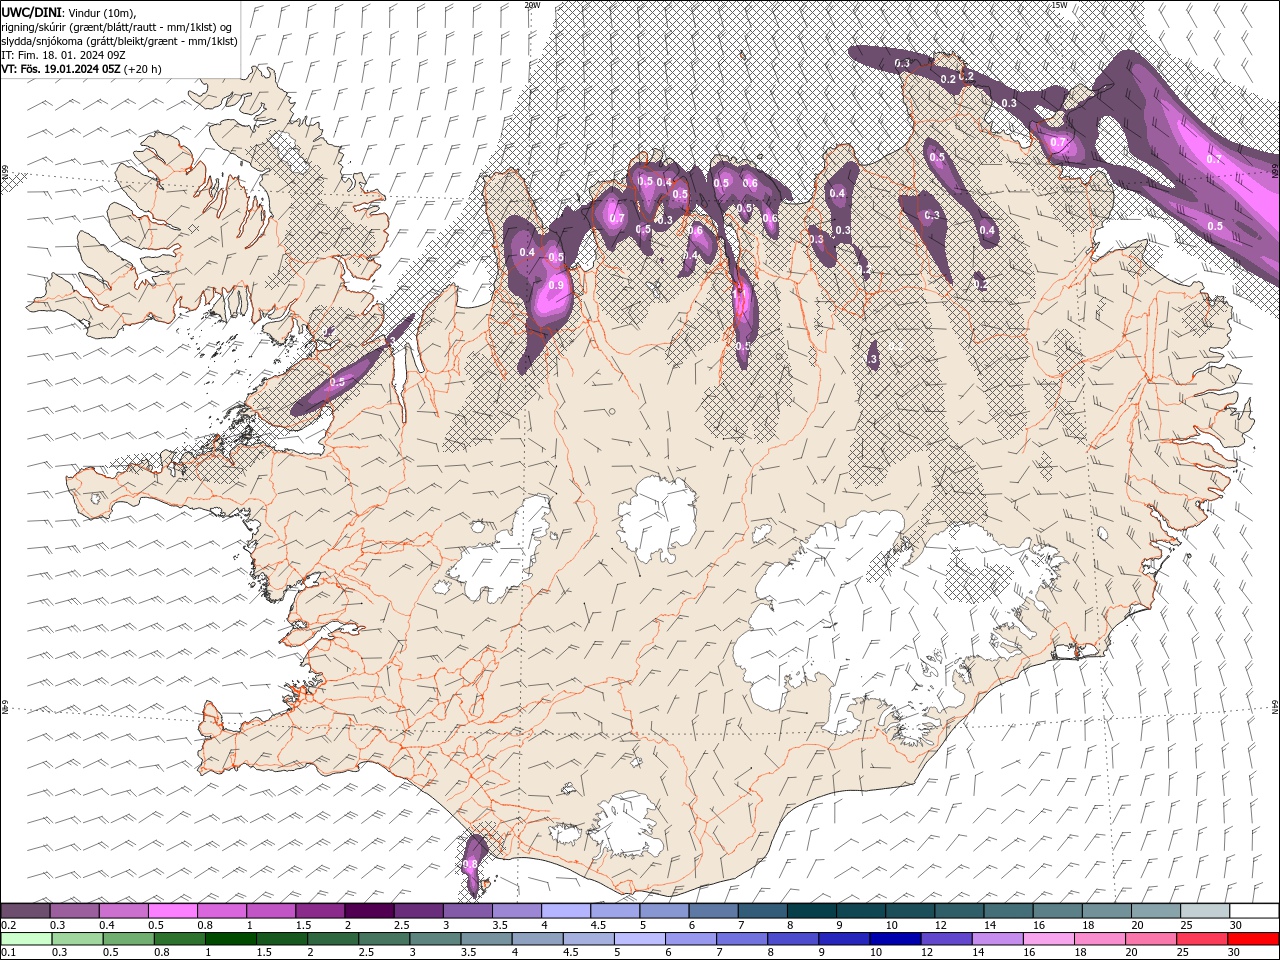The width and height of the screenshot is (1280, 960).
Task: Click the 20W longitude label
Action: tap(532, 5)
